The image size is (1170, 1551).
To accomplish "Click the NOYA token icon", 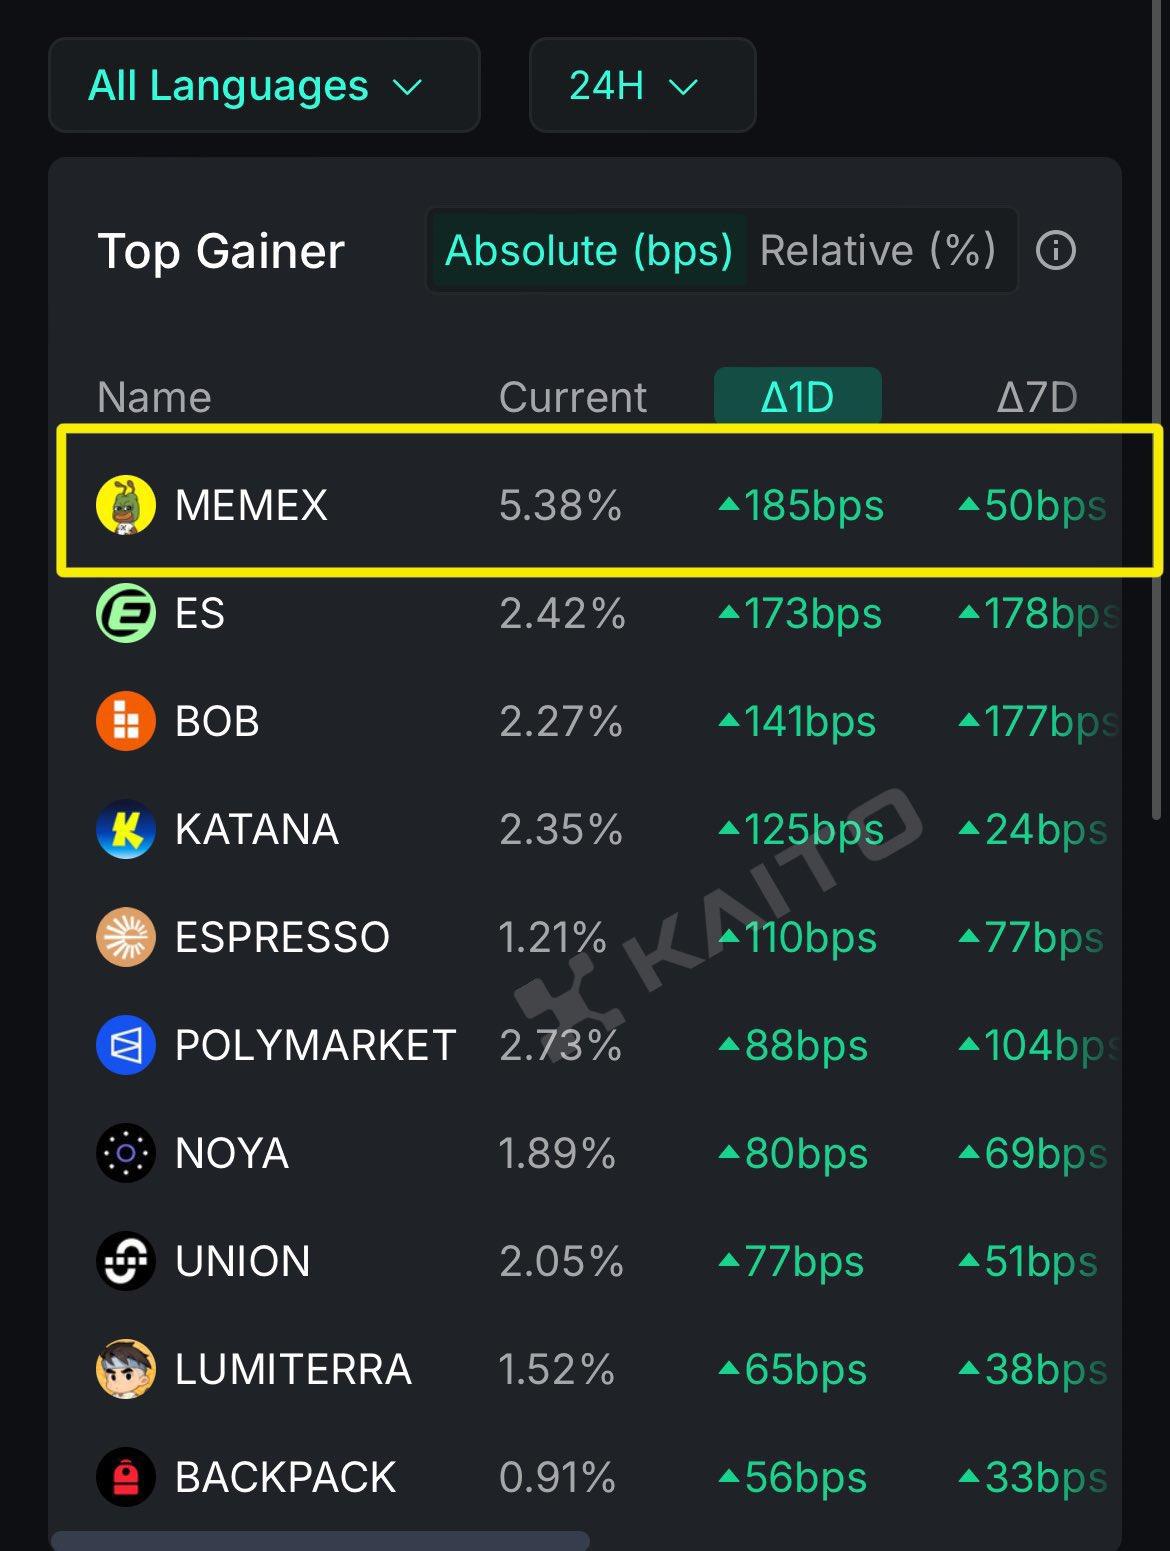I will 126,1153.
